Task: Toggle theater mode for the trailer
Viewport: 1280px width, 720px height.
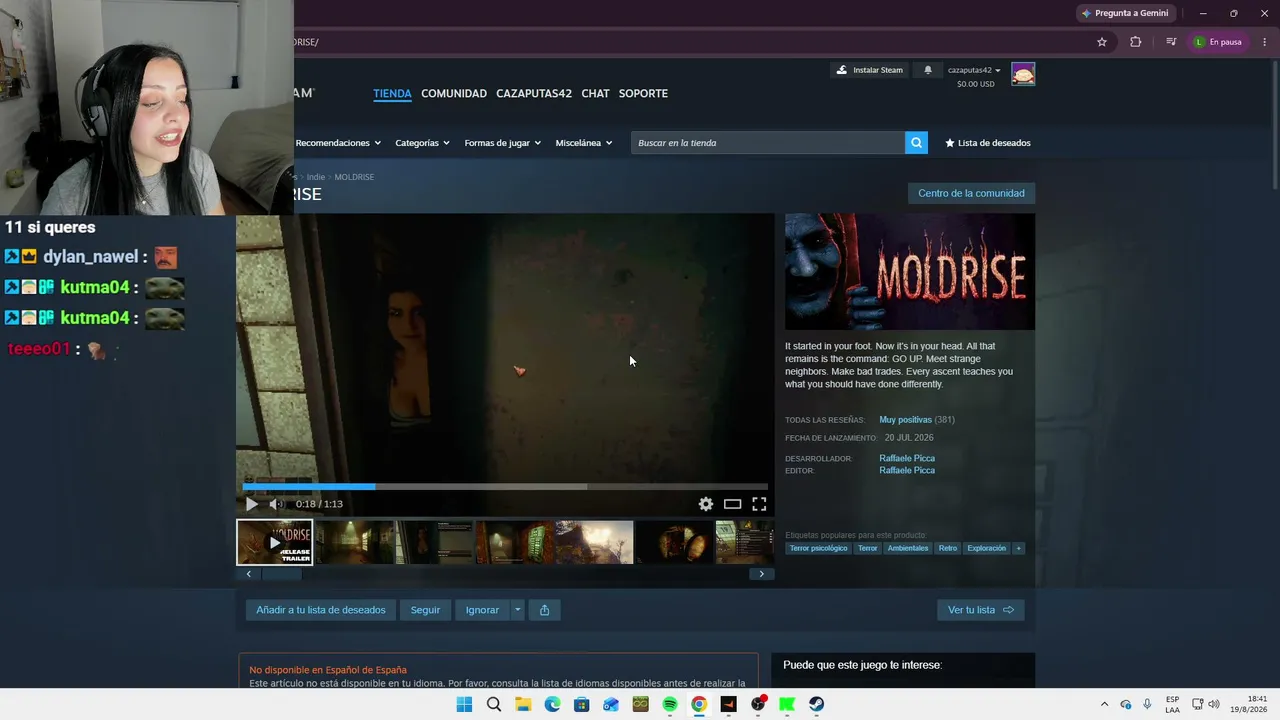Action: pyautogui.click(x=733, y=504)
